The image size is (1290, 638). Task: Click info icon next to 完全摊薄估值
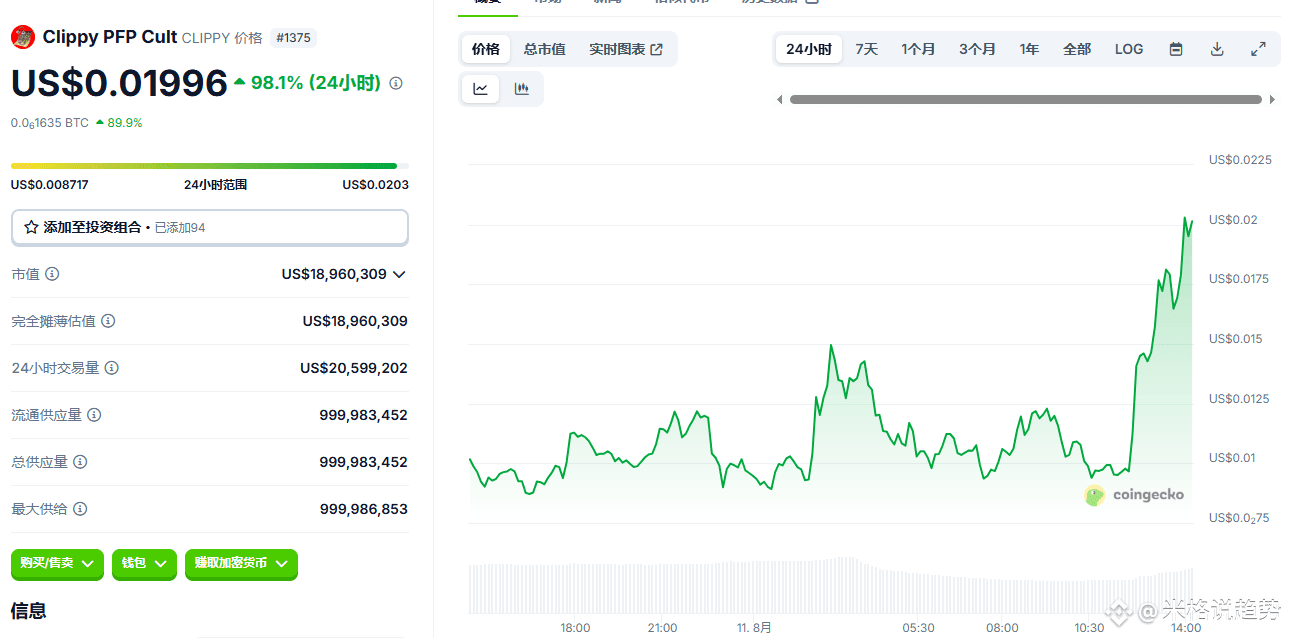(108, 321)
